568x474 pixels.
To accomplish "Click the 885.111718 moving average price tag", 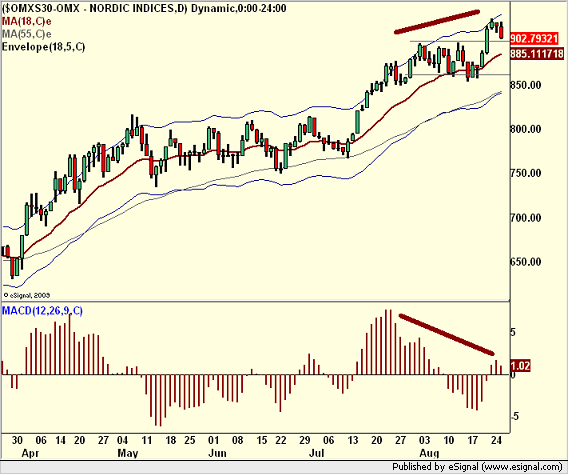I will [x=537, y=54].
